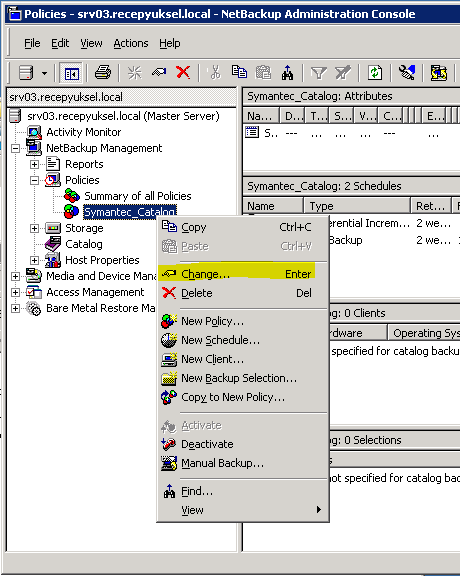
Task: Open the File menu
Action: [32, 43]
